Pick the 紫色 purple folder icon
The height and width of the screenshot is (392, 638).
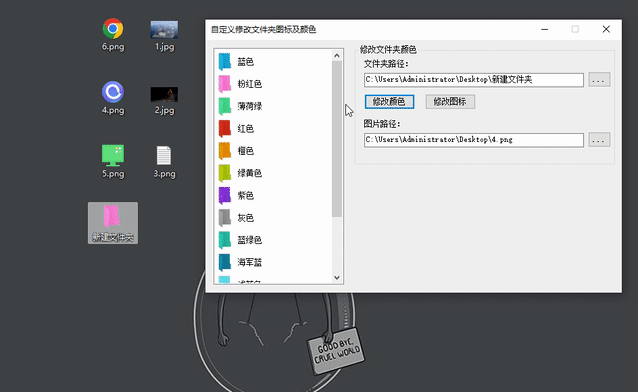(x=225, y=195)
